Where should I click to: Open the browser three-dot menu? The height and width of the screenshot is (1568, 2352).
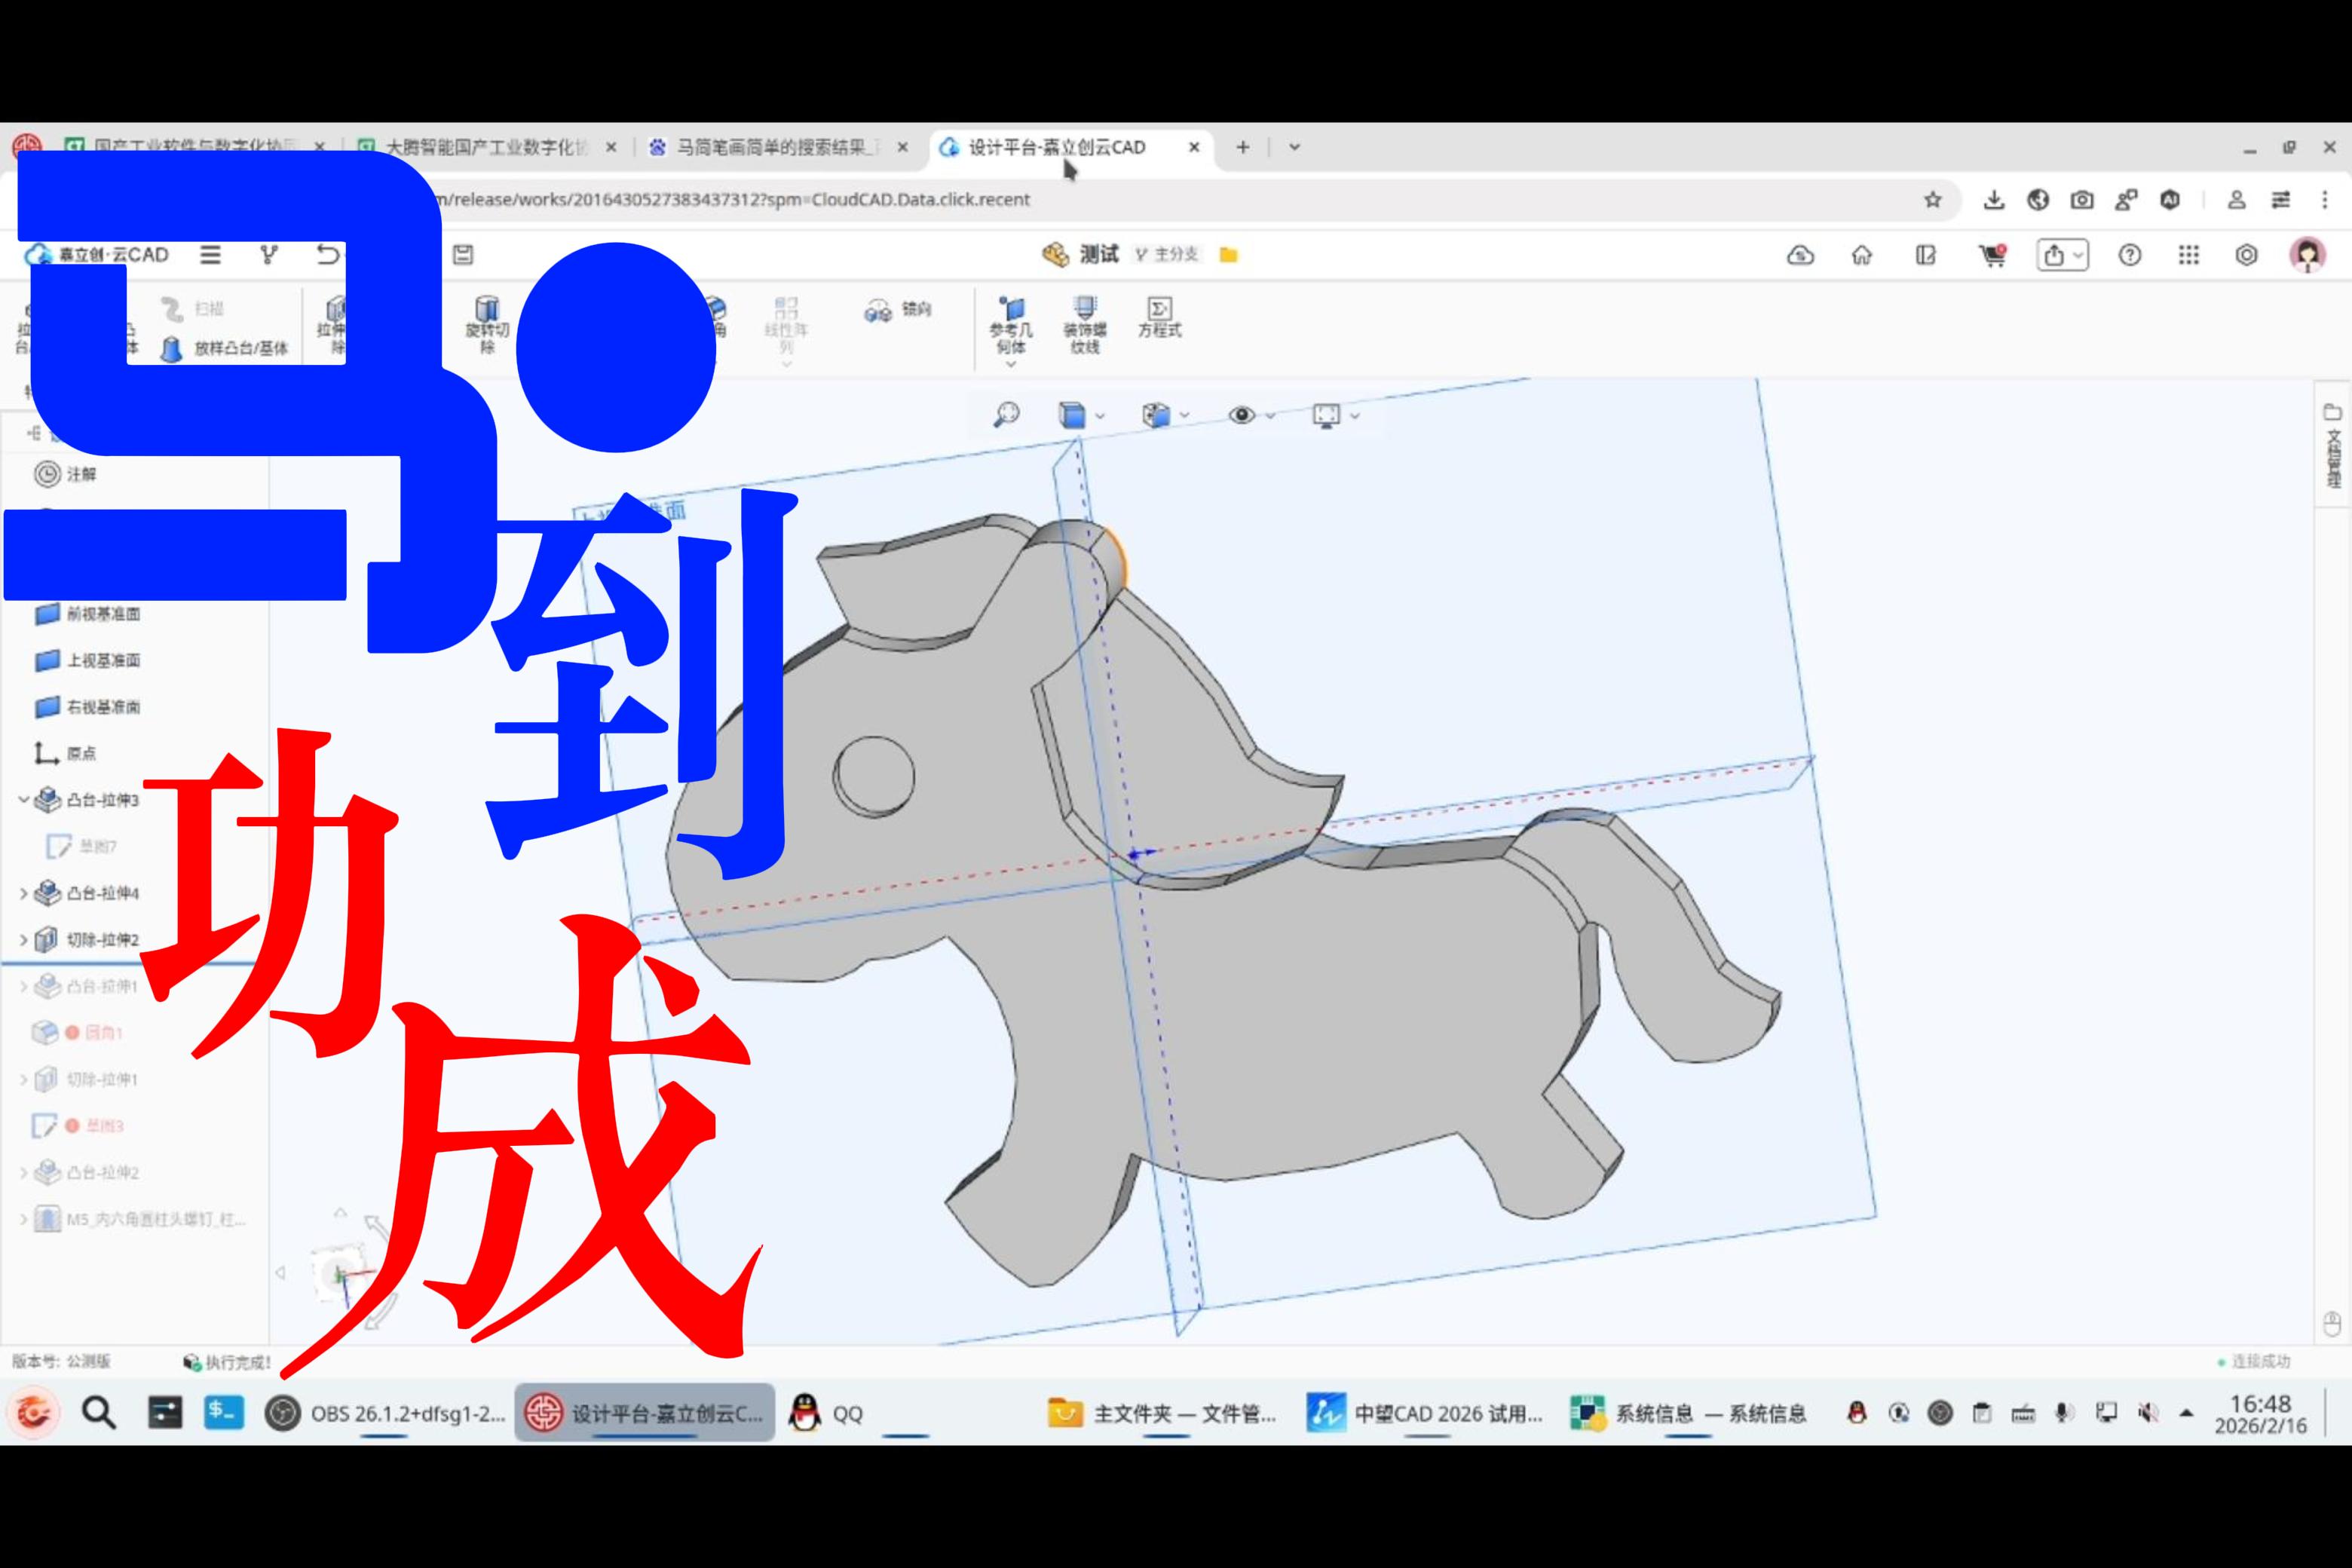pyautogui.click(x=2325, y=200)
